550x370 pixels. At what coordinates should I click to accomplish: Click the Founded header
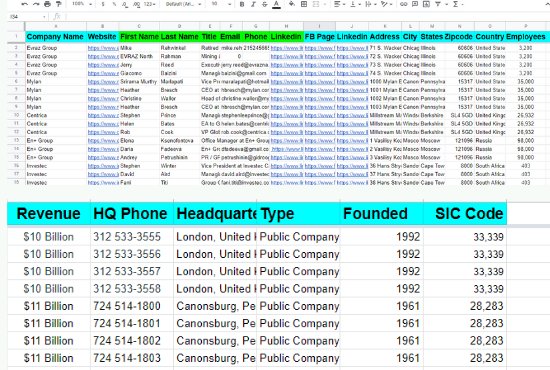tap(382, 214)
